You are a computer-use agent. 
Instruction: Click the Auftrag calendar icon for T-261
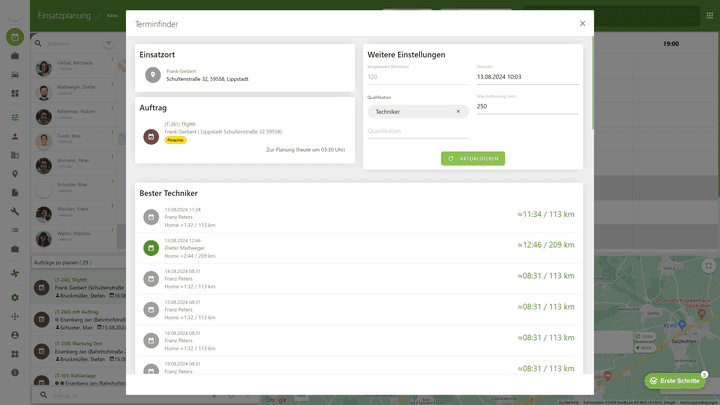click(151, 137)
